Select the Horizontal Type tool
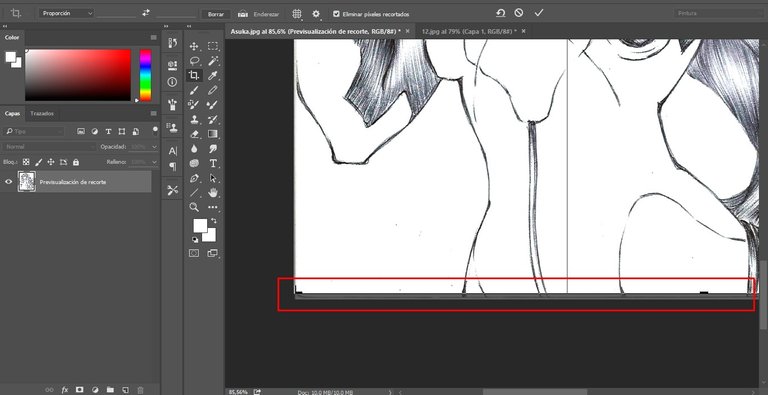Image resolution: width=768 pixels, height=395 pixels. tap(213, 163)
